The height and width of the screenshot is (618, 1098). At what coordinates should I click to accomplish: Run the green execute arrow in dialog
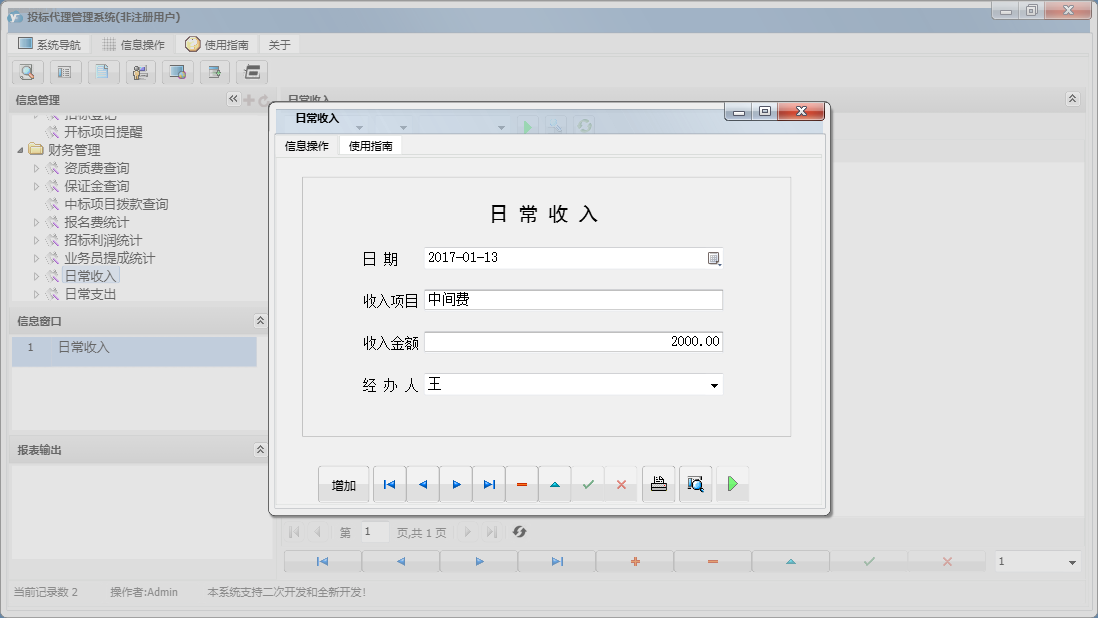pyautogui.click(x=731, y=483)
